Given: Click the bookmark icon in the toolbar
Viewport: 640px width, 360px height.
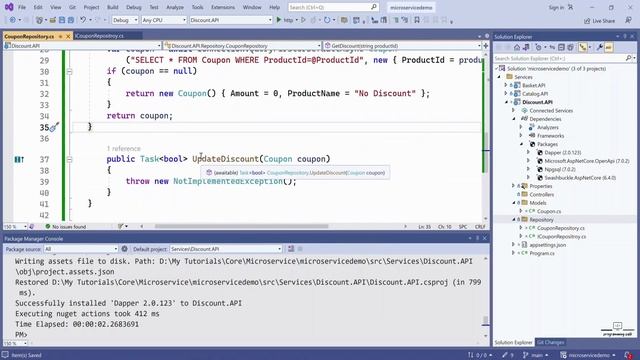Looking at the screenshot, I should point(417,20).
